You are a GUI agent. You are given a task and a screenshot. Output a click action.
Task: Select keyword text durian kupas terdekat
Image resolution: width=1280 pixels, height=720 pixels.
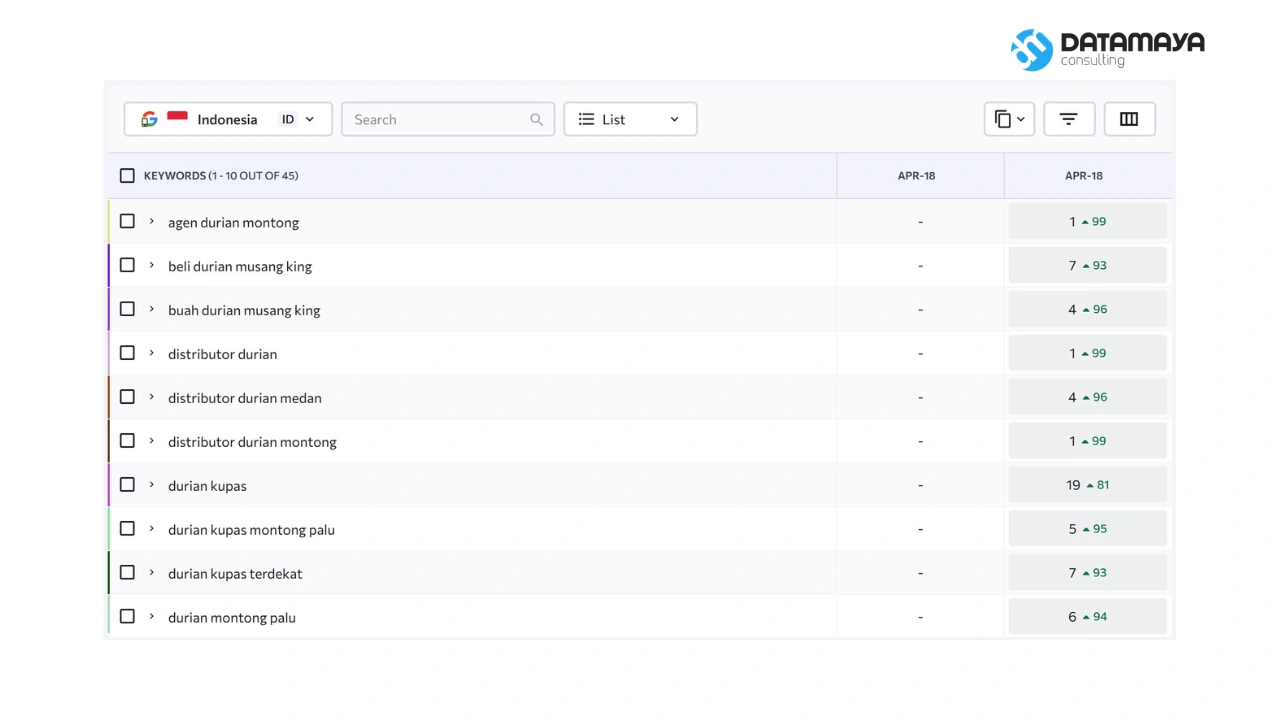coord(235,574)
